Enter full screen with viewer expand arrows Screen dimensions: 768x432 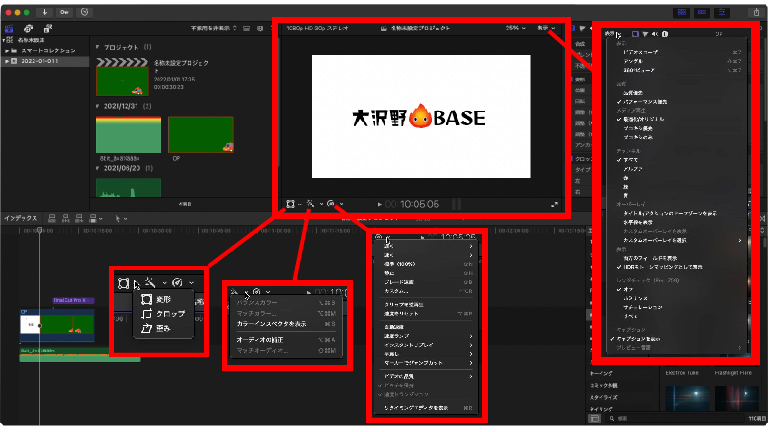554,204
